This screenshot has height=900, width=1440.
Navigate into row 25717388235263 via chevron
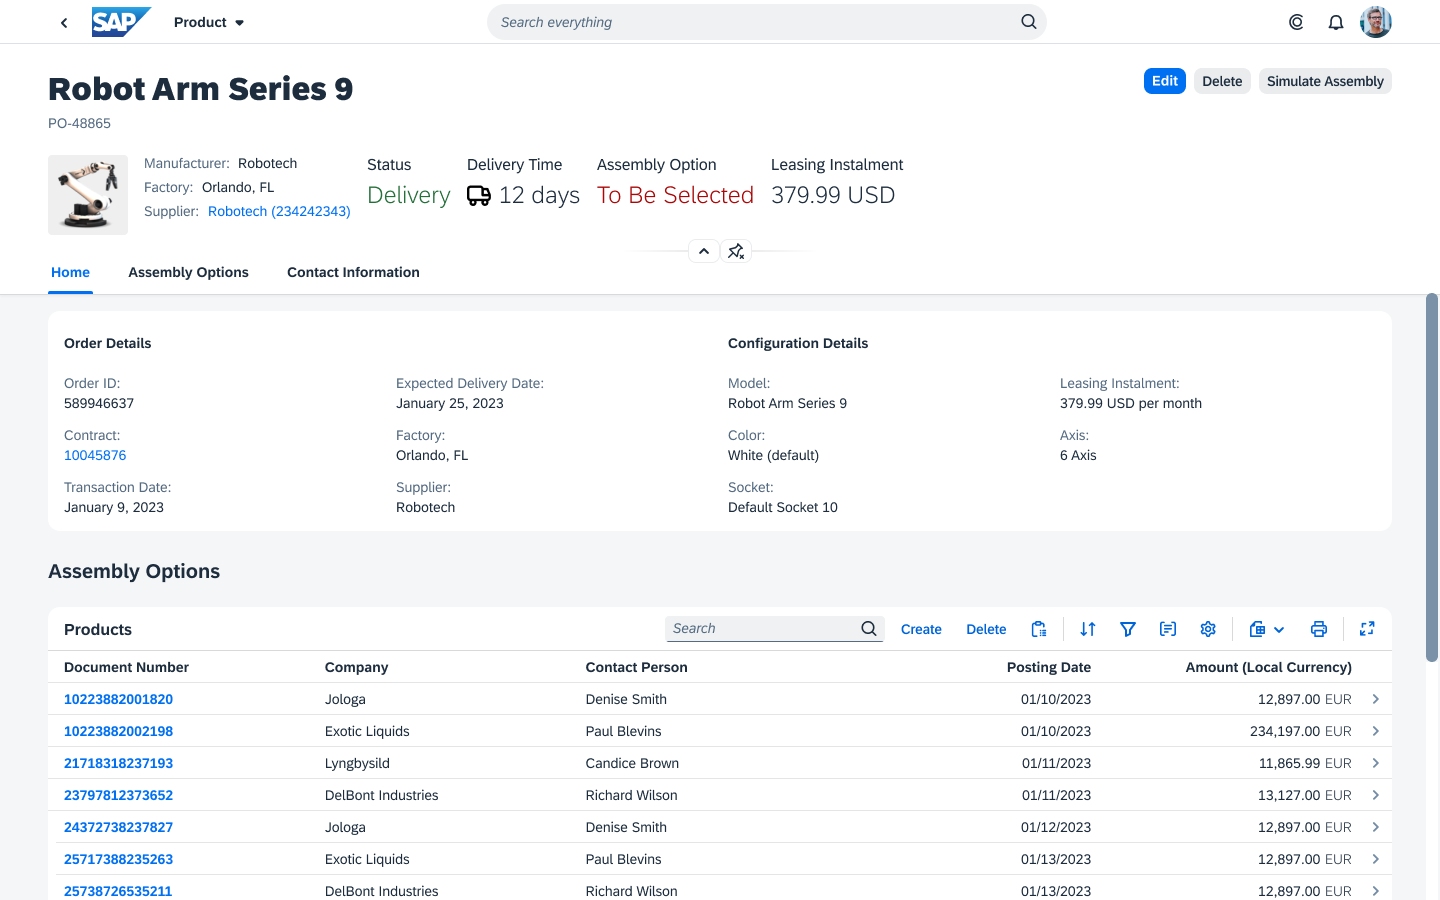pyautogui.click(x=1376, y=859)
